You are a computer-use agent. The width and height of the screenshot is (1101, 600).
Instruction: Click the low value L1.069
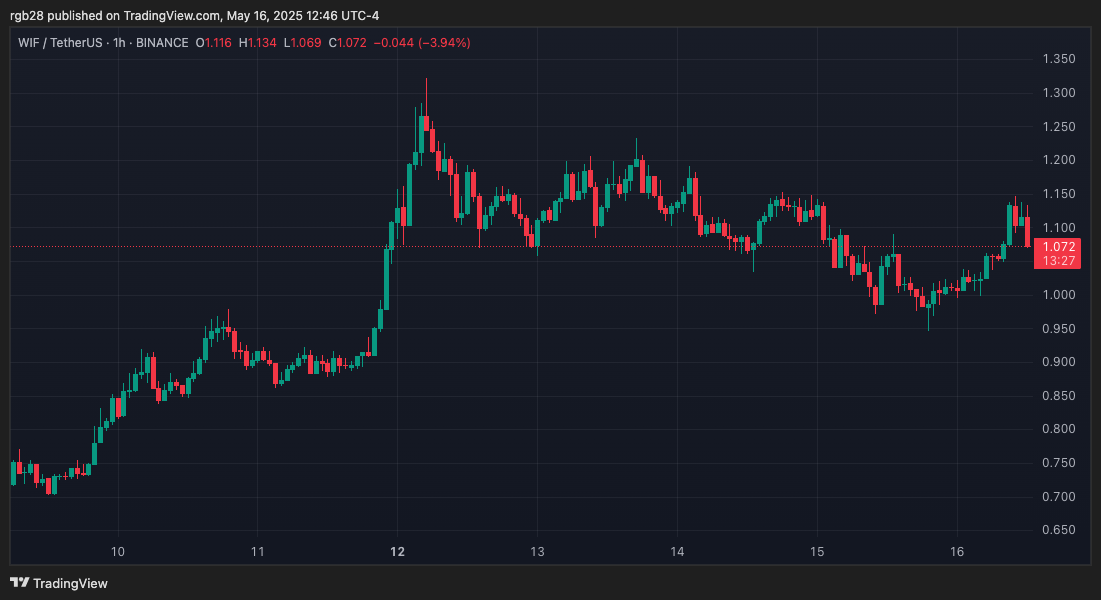[302, 43]
